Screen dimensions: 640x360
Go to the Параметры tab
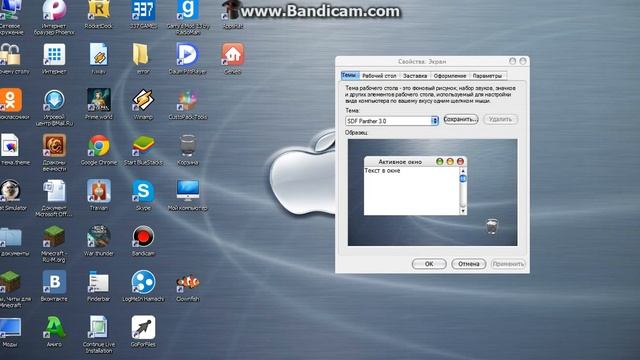tap(487, 76)
